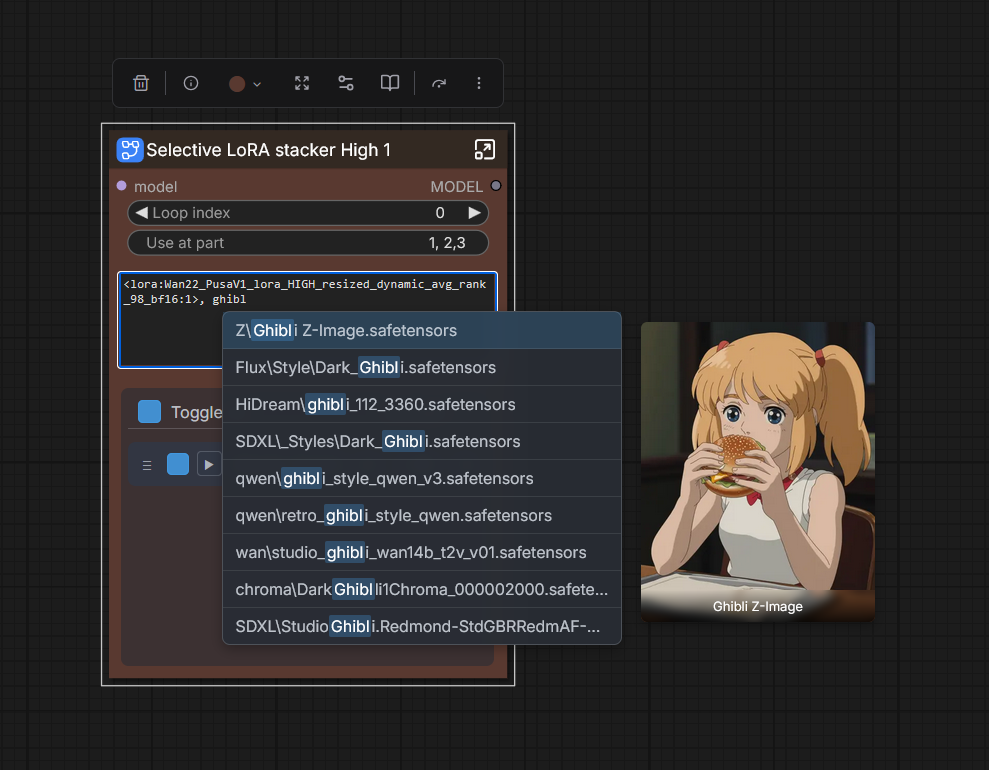The height and width of the screenshot is (770, 989).
Task: Open the brown node color dropdown
Action: (245, 84)
